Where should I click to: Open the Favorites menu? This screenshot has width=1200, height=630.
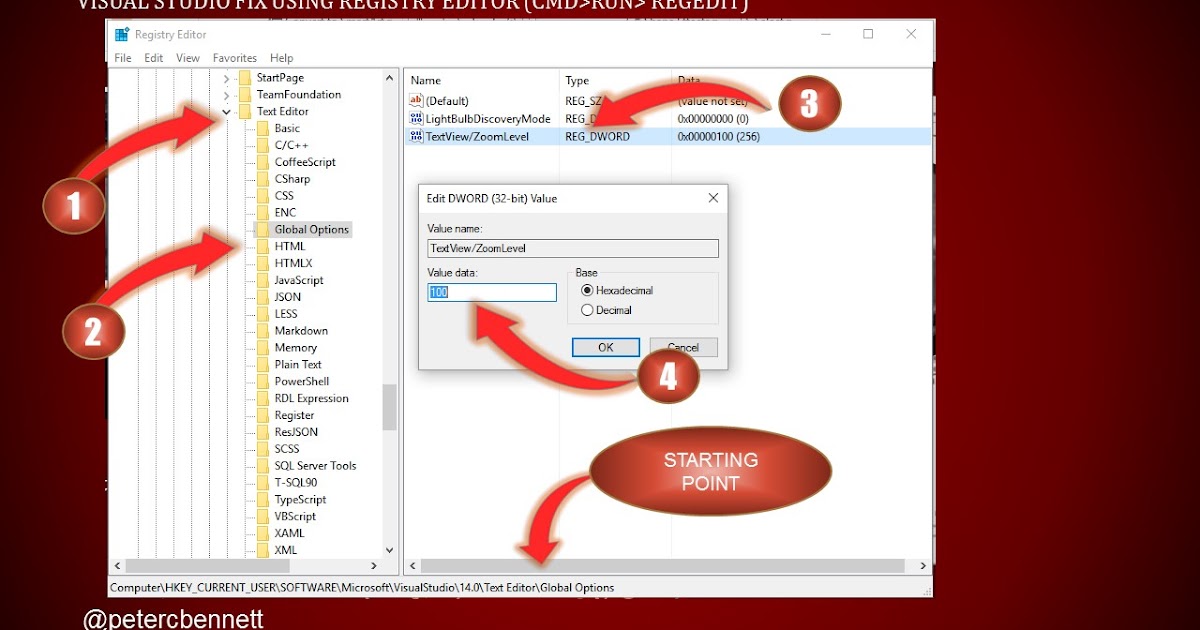tap(235, 57)
